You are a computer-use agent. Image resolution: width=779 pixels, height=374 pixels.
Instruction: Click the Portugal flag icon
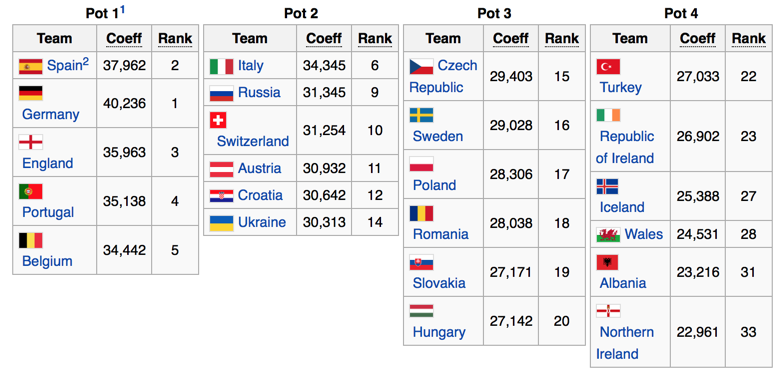[x=30, y=191]
